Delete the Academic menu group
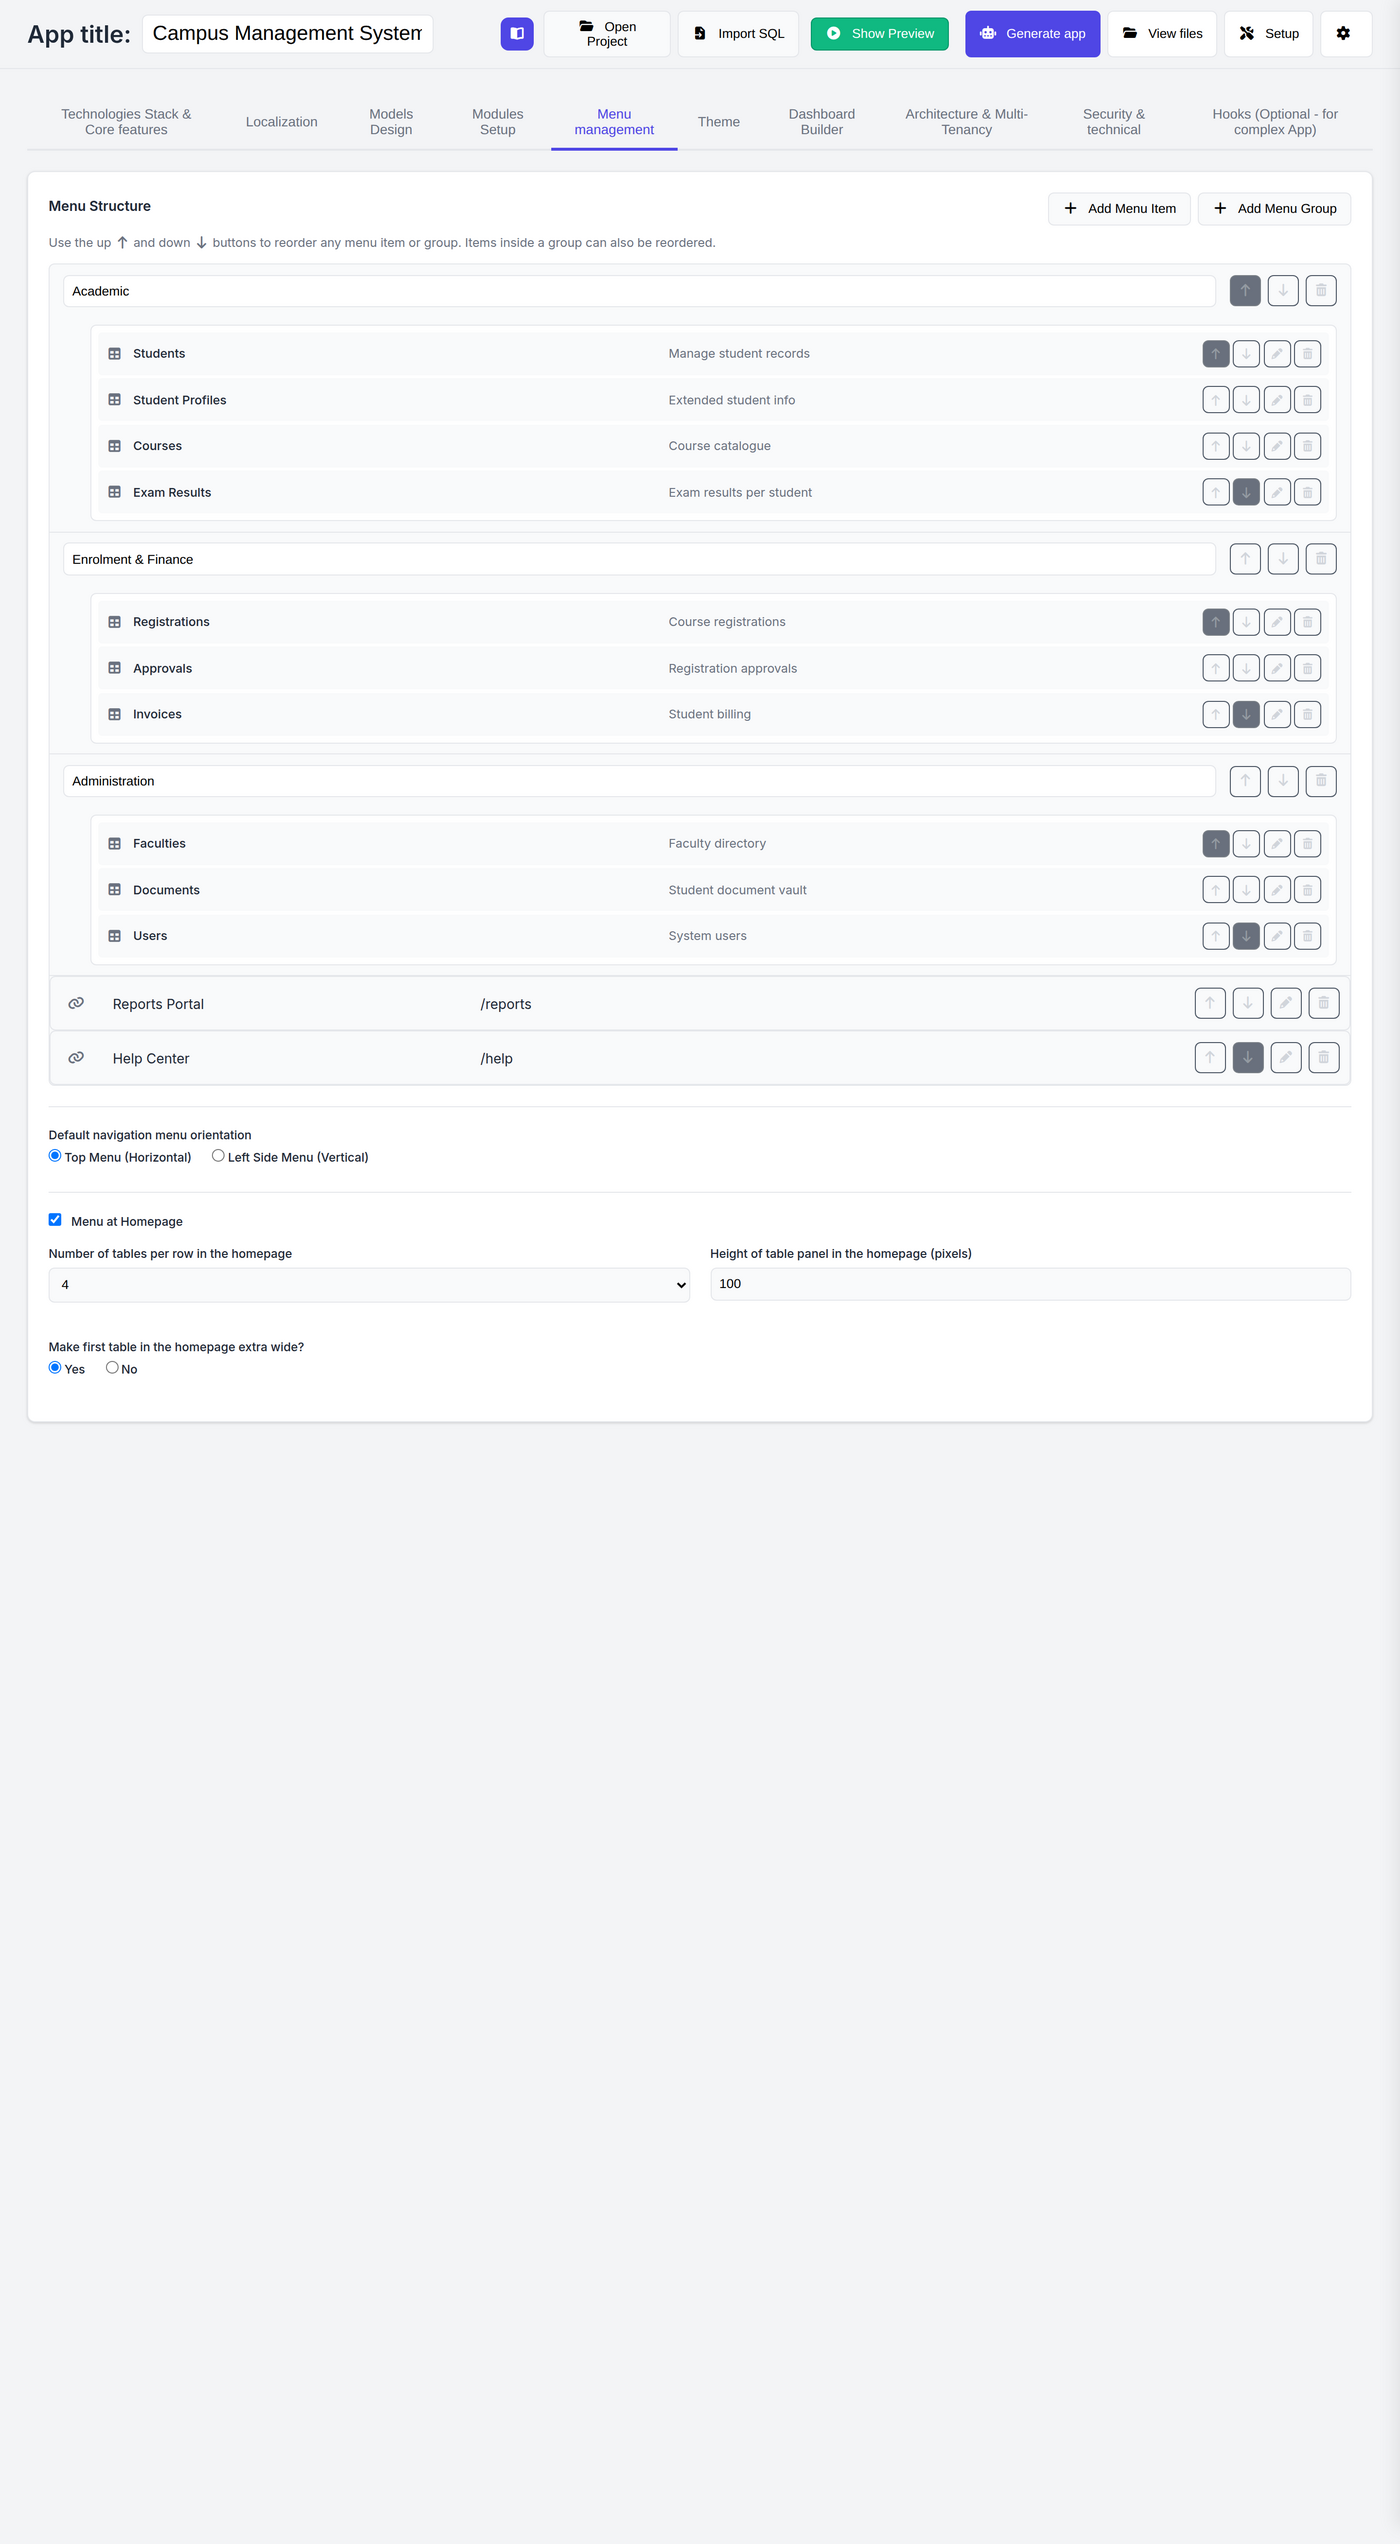 coord(1321,291)
